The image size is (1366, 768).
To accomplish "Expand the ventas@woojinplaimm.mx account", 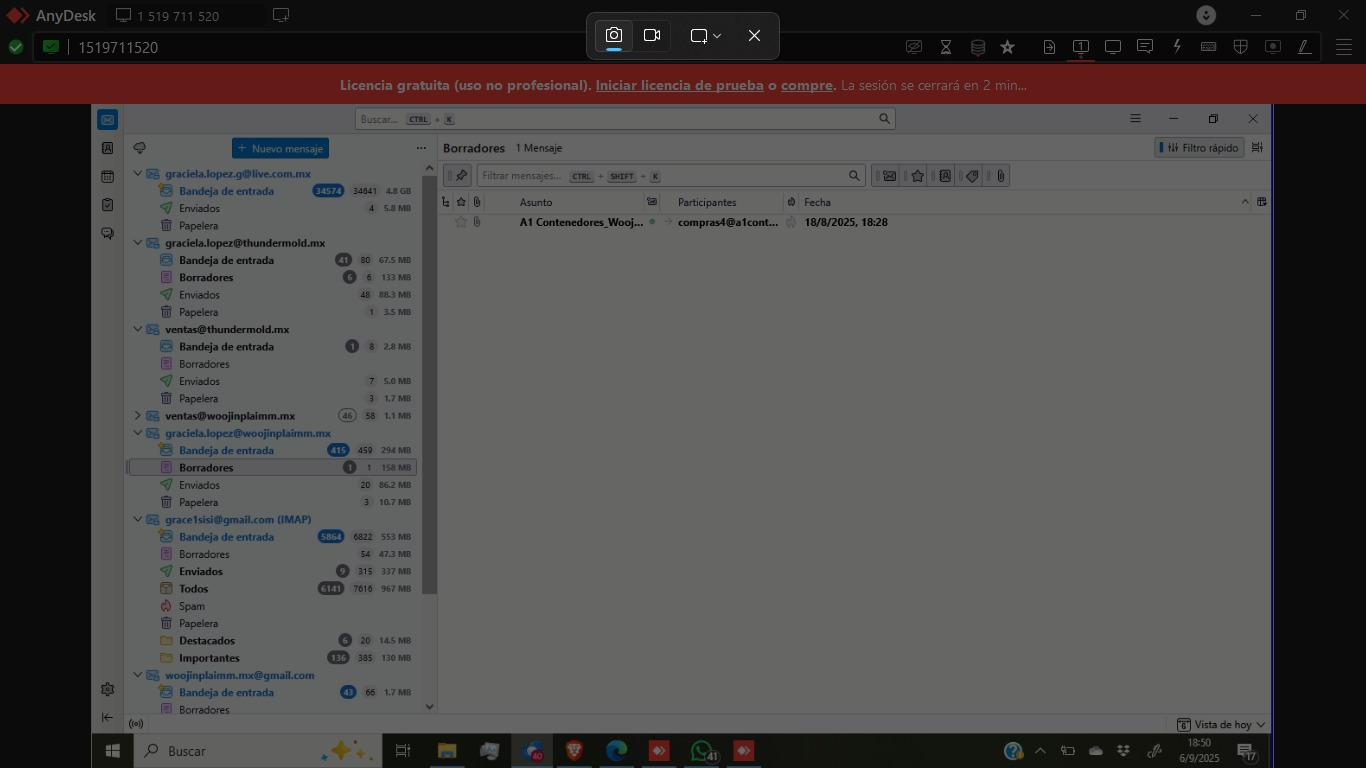I will (138, 416).
